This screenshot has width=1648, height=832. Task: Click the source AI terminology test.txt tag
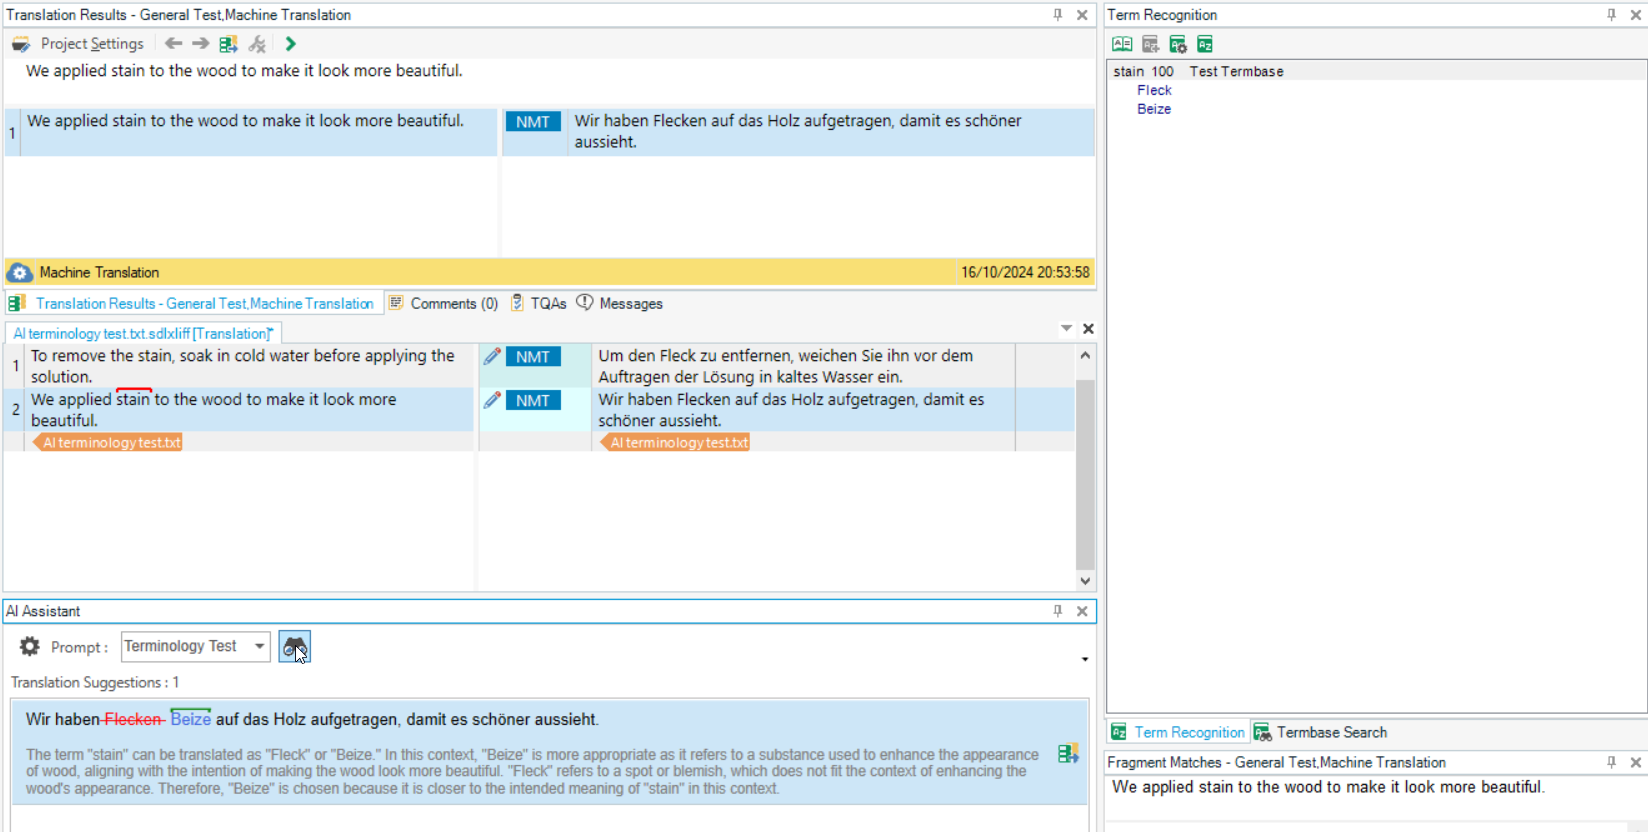[108, 442]
